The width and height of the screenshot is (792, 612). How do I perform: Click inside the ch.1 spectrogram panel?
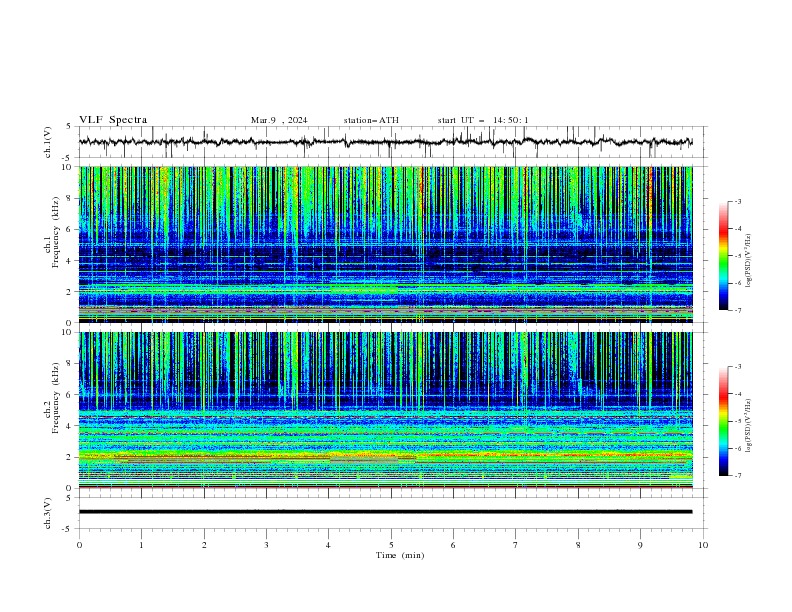385,244
